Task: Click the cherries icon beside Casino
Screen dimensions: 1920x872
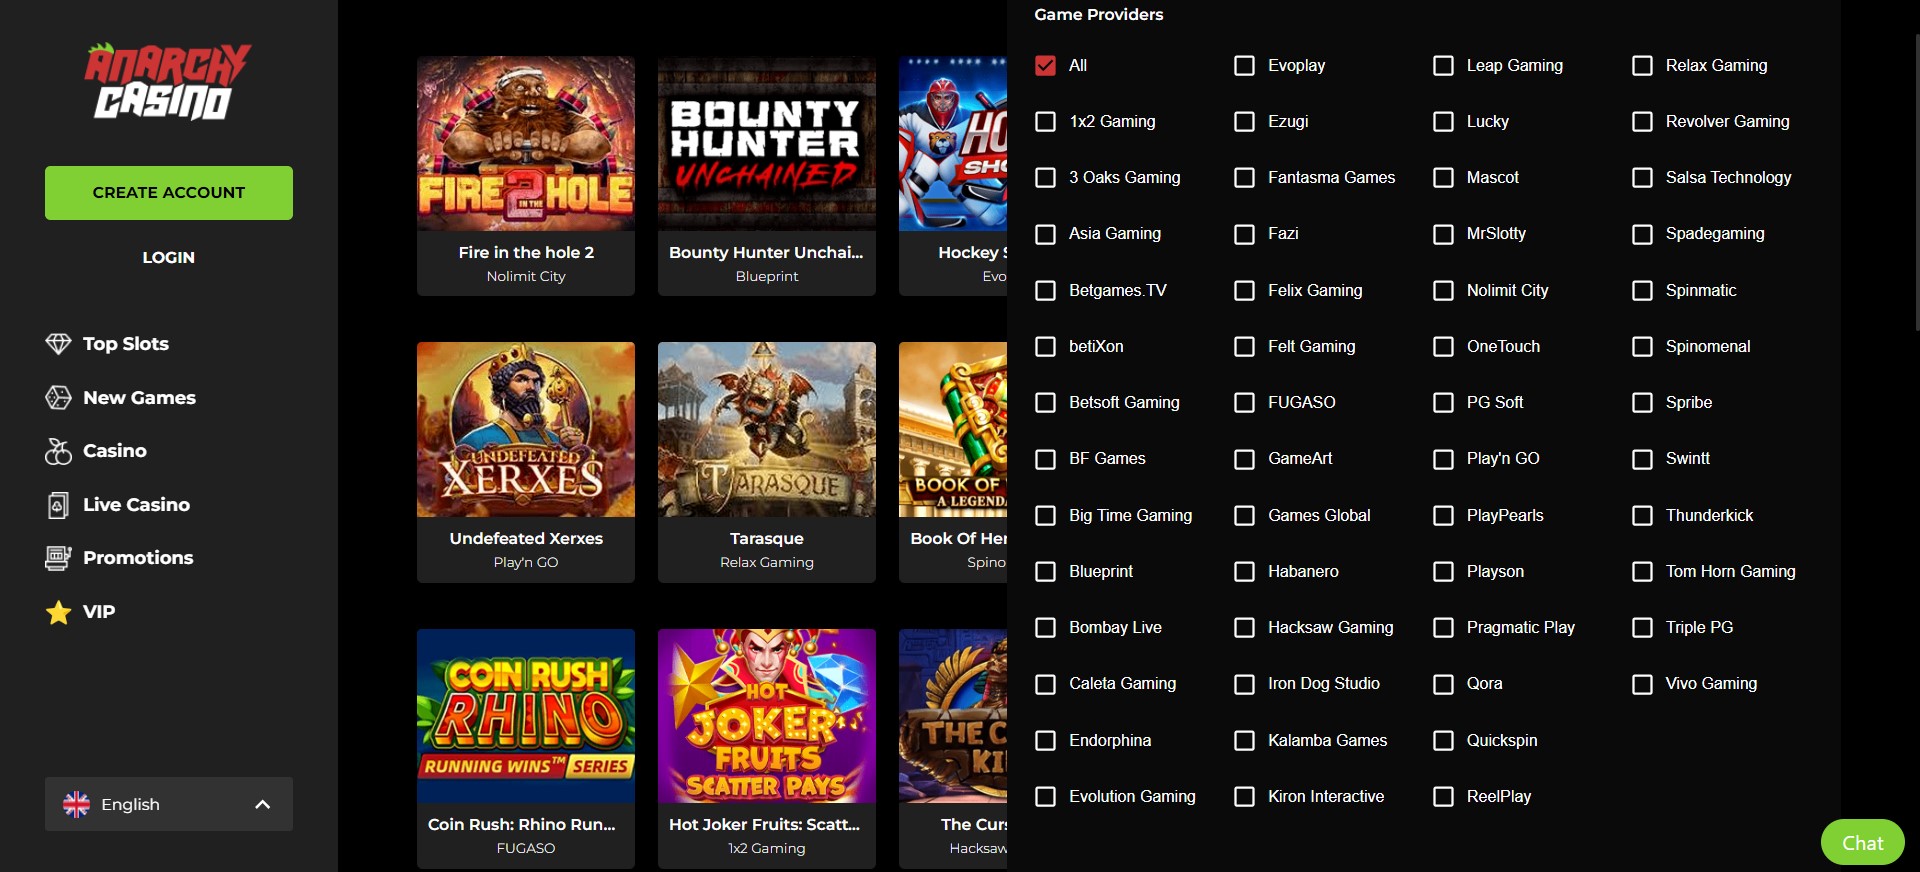Action: click(x=58, y=451)
